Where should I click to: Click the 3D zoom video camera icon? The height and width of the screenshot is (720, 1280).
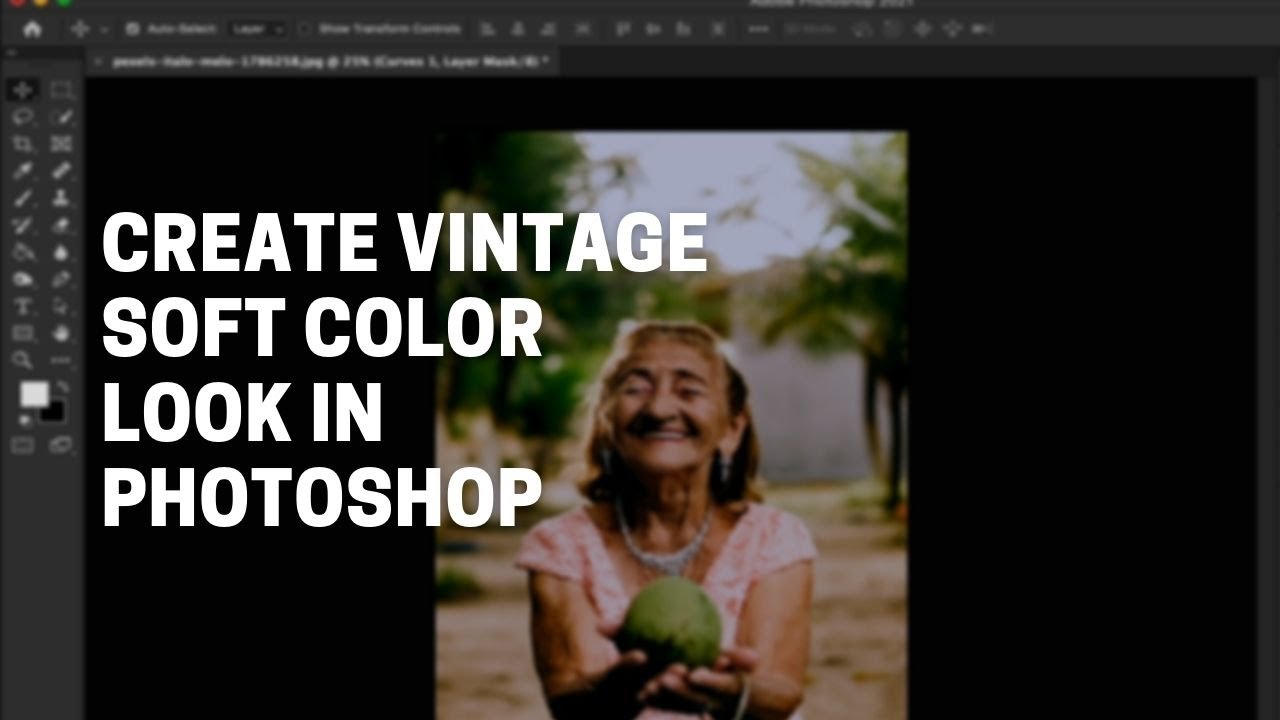tap(984, 29)
